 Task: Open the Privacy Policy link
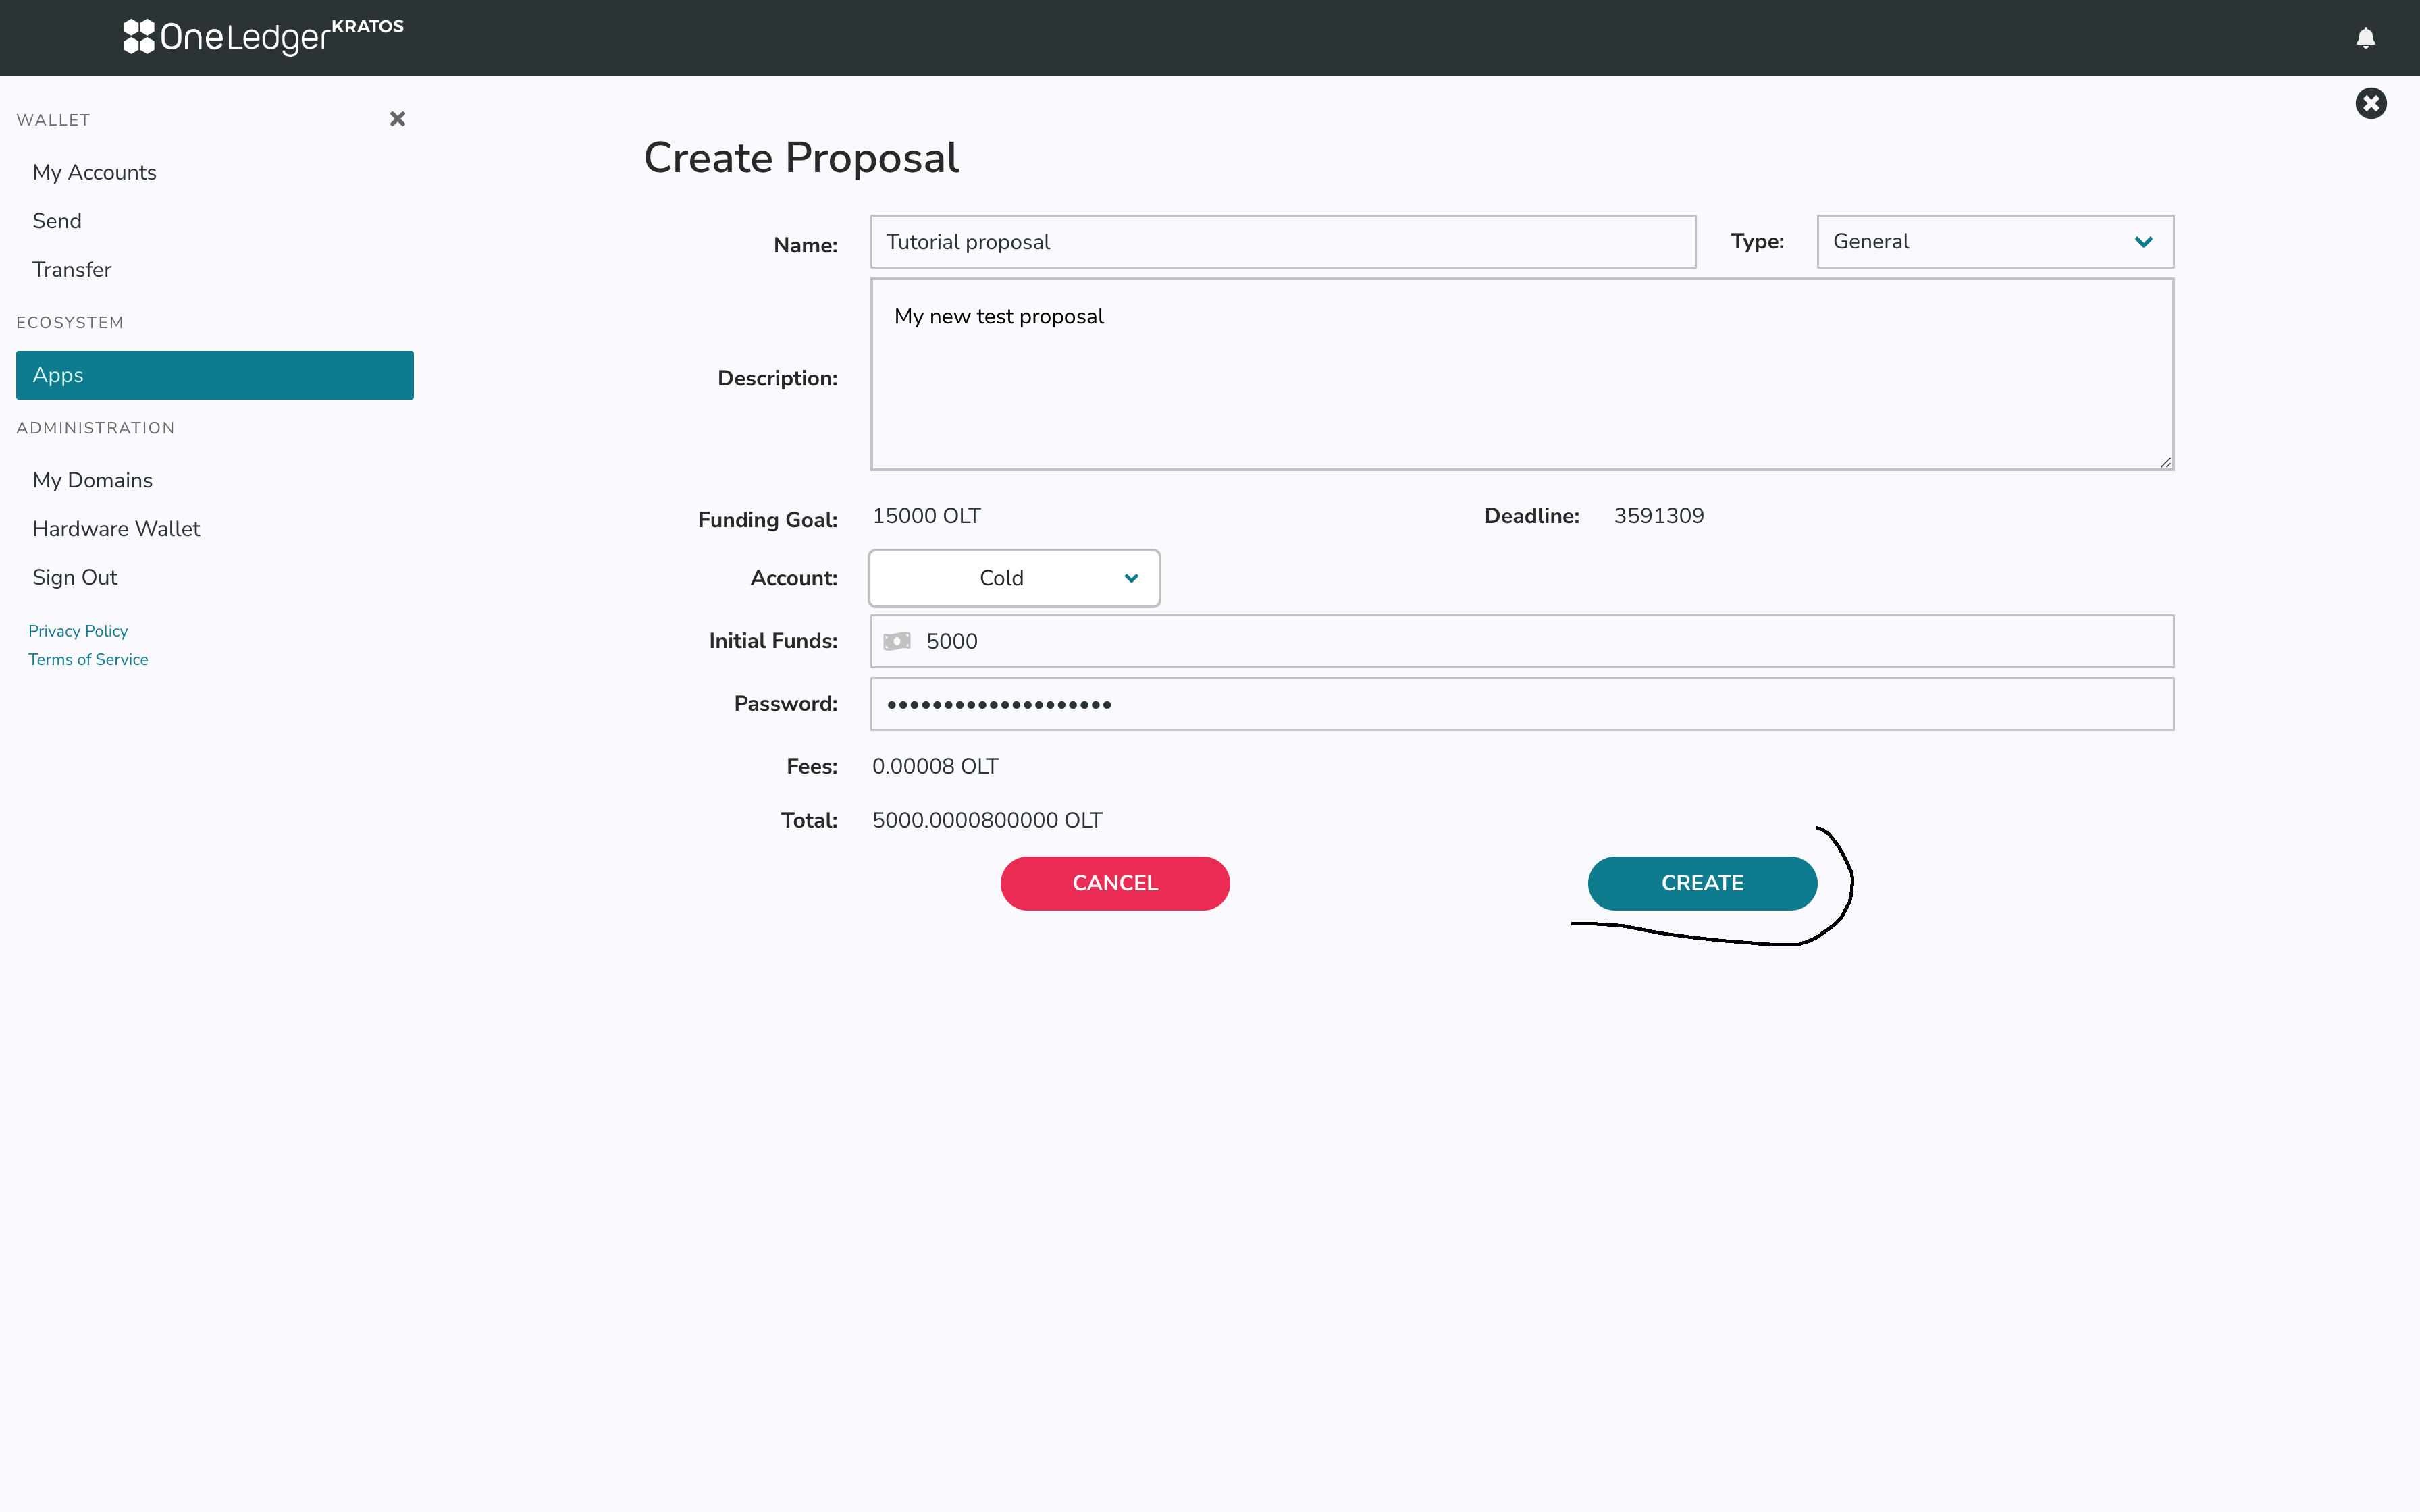click(x=78, y=631)
